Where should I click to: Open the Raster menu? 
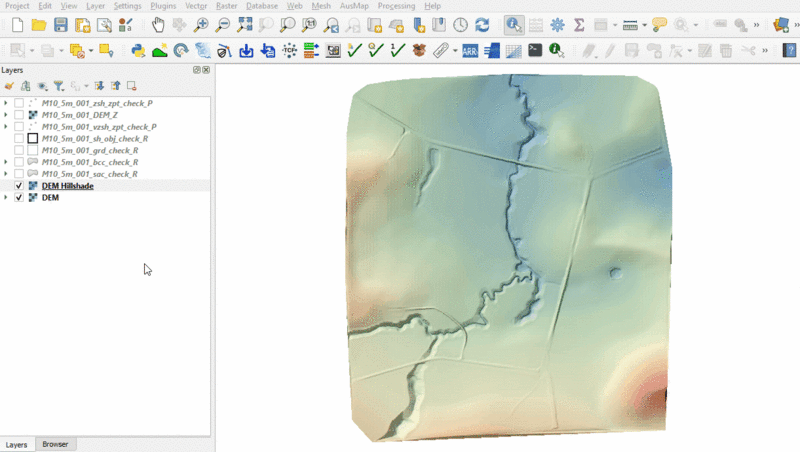coord(226,6)
